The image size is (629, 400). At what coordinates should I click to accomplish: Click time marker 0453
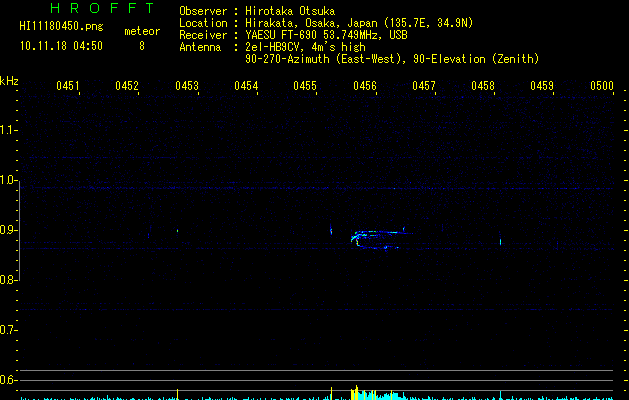[x=187, y=86]
